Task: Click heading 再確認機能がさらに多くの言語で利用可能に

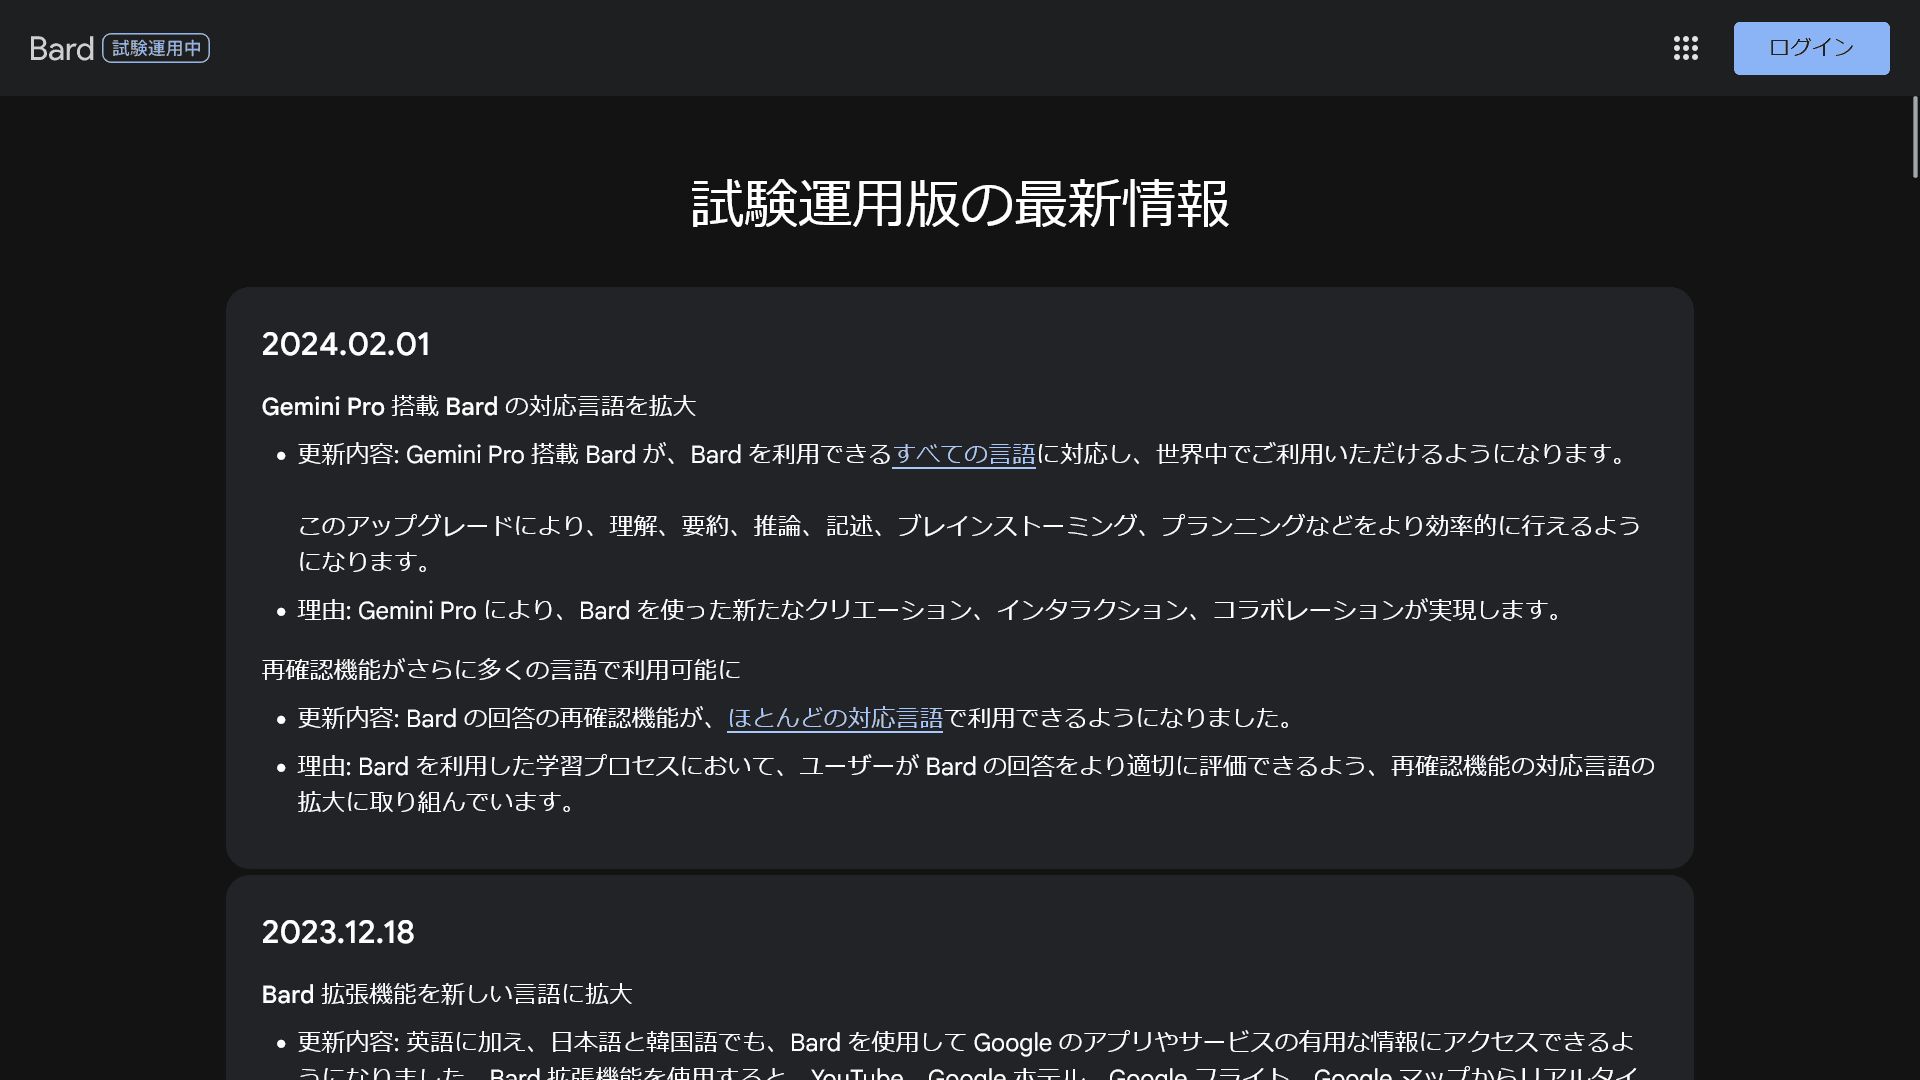Action: pos(501,670)
